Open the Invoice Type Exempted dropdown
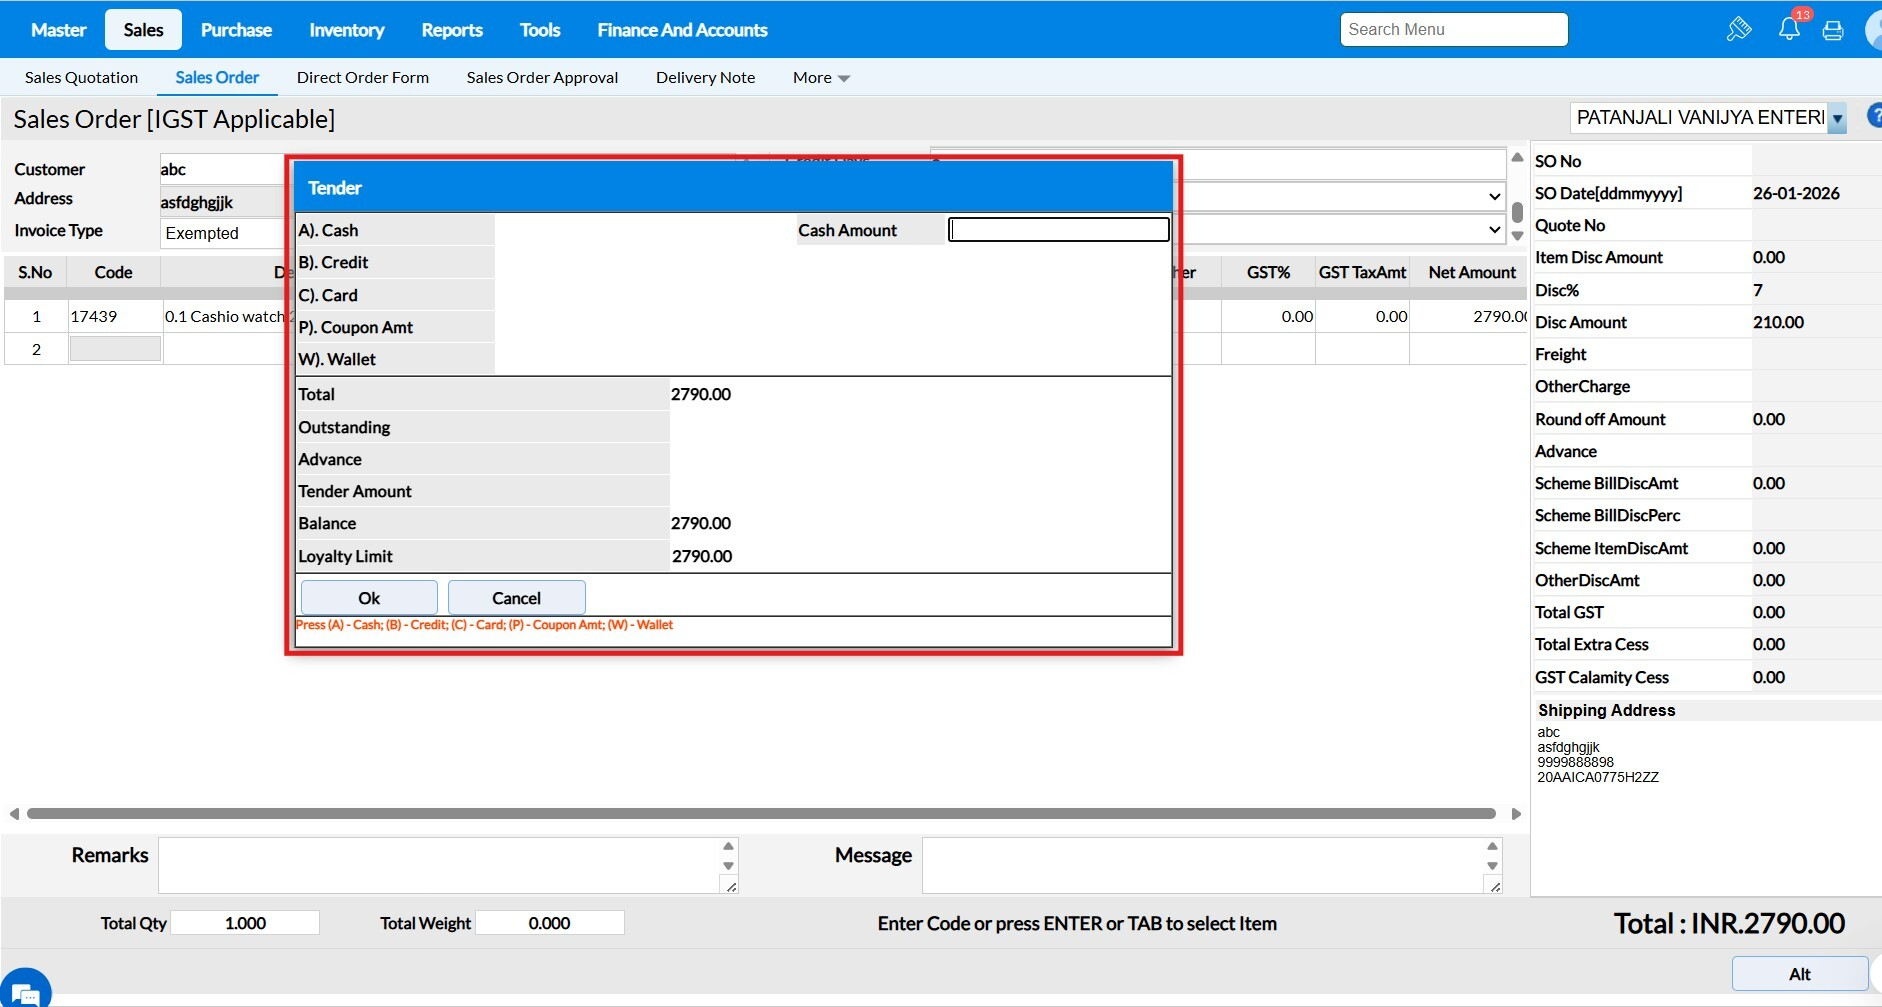Image resolution: width=1882 pixels, height=1007 pixels. click(222, 233)
